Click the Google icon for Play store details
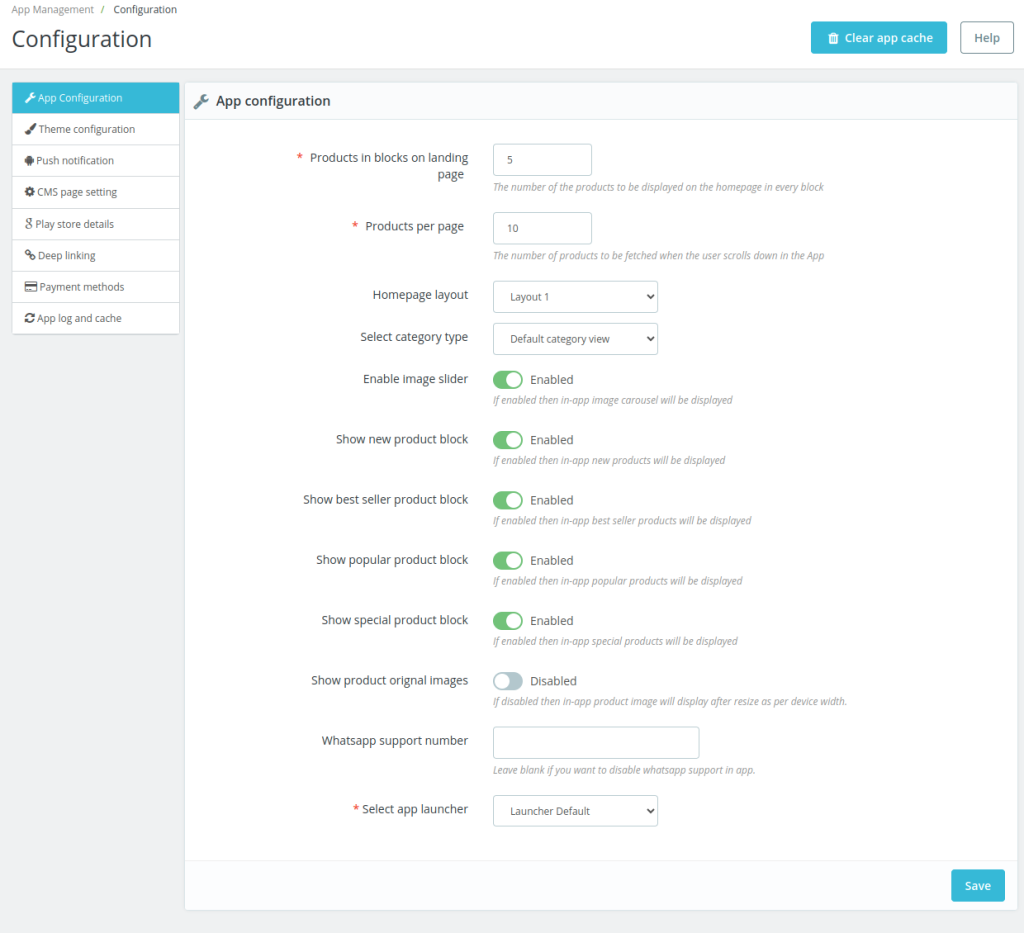Screen dimensions: 1024x933 pyautogui.click(x=29, y=223)
